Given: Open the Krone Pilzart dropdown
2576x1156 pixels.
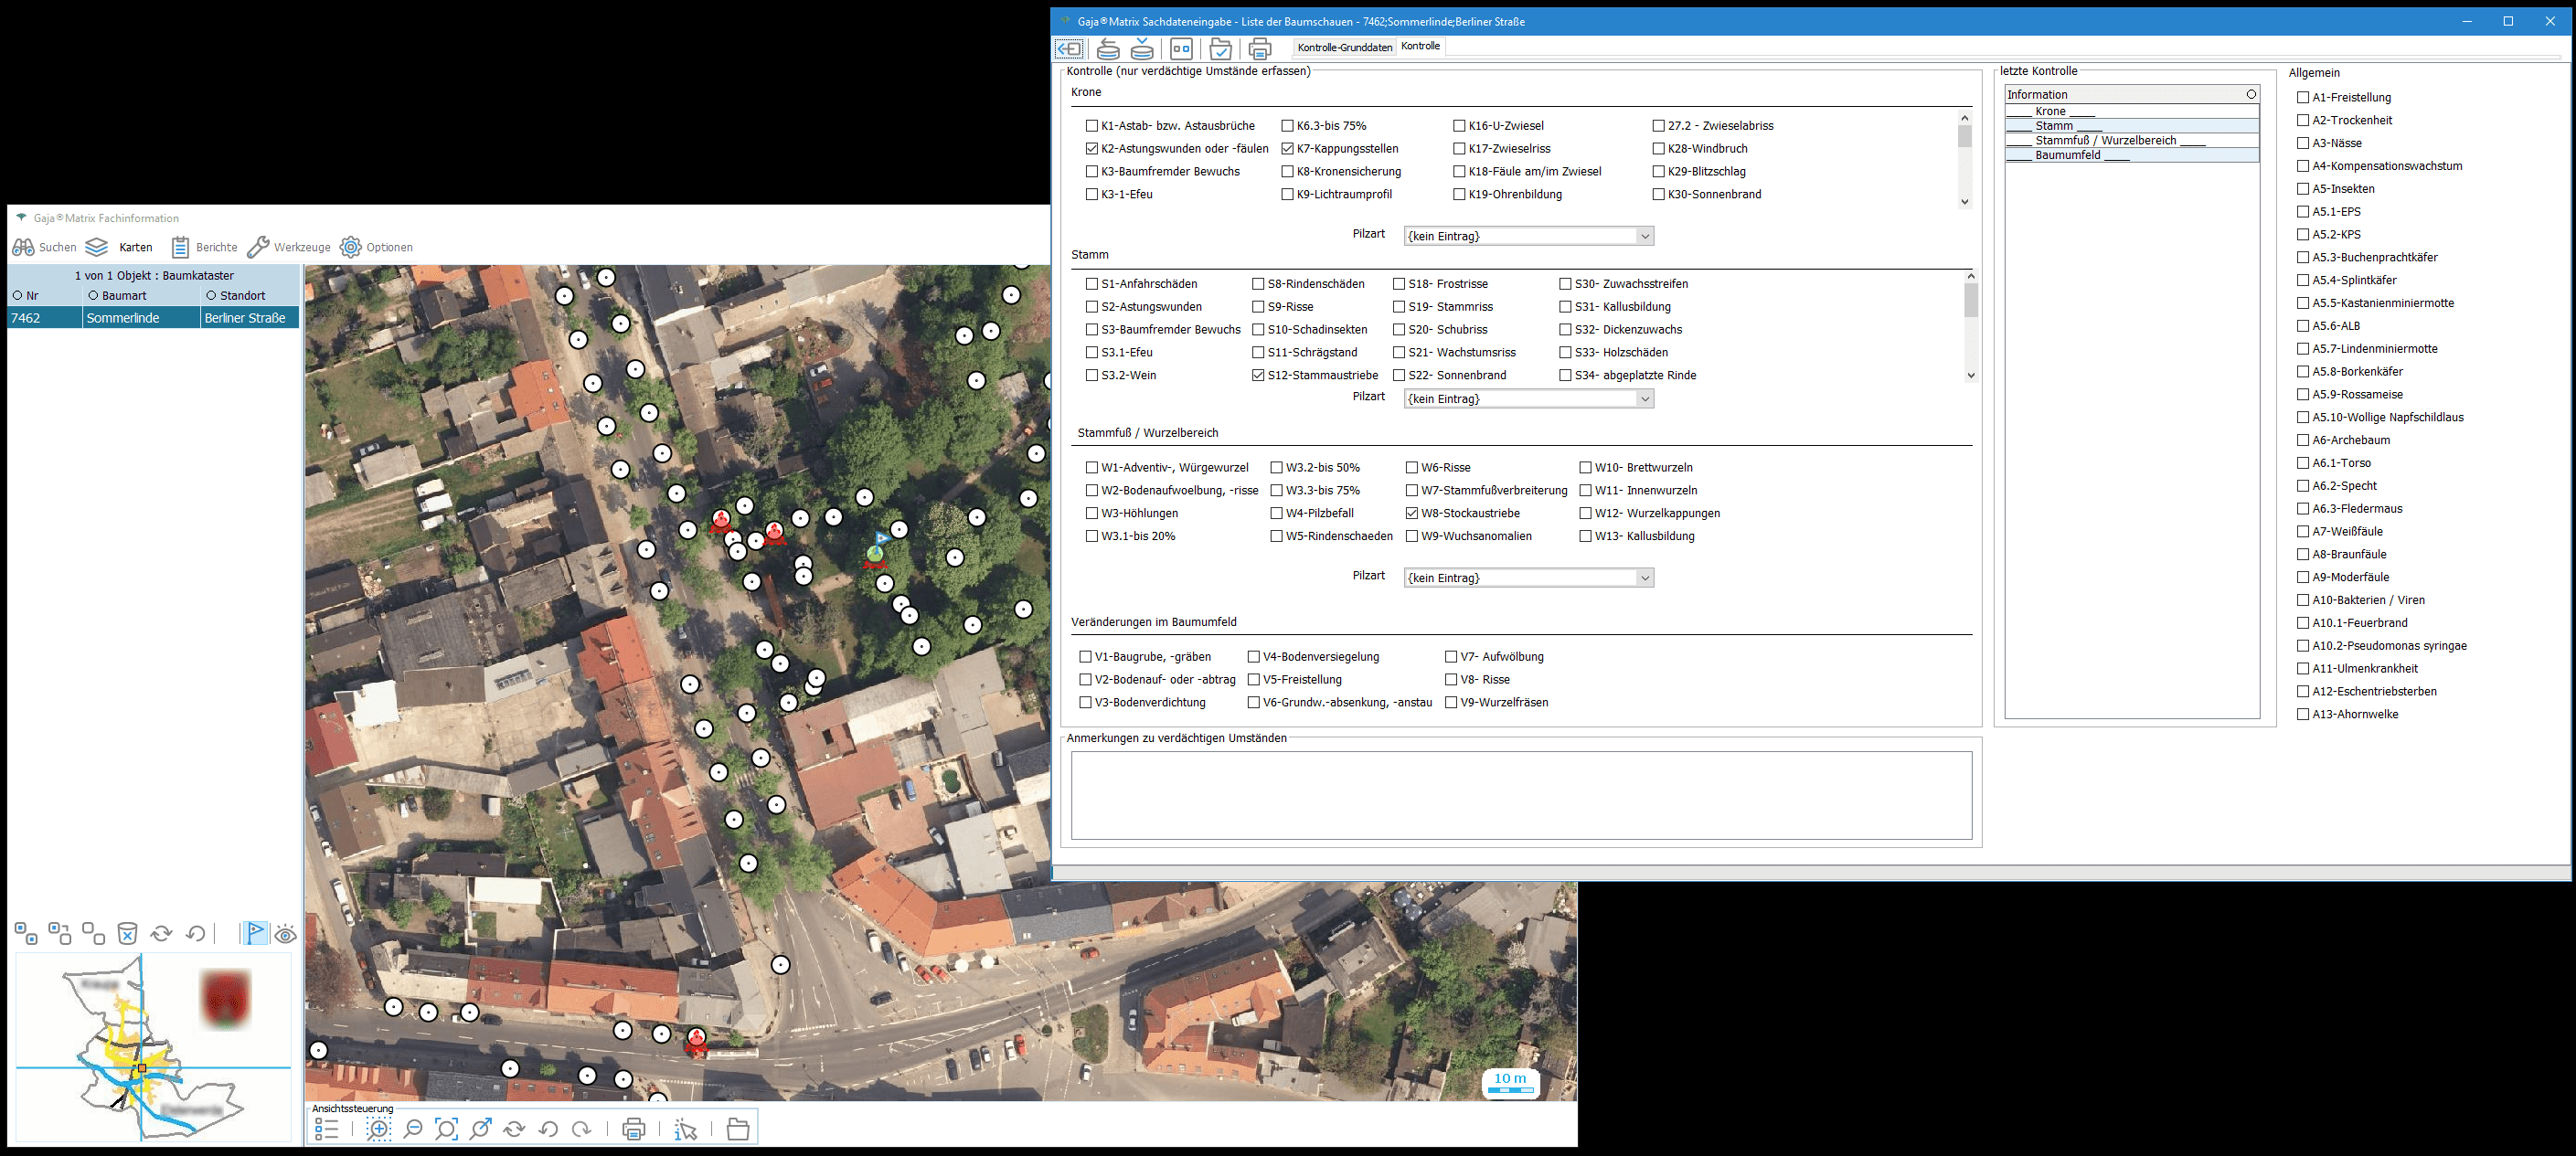Looking at the screenshot, I should click(x=1644, y=236).
